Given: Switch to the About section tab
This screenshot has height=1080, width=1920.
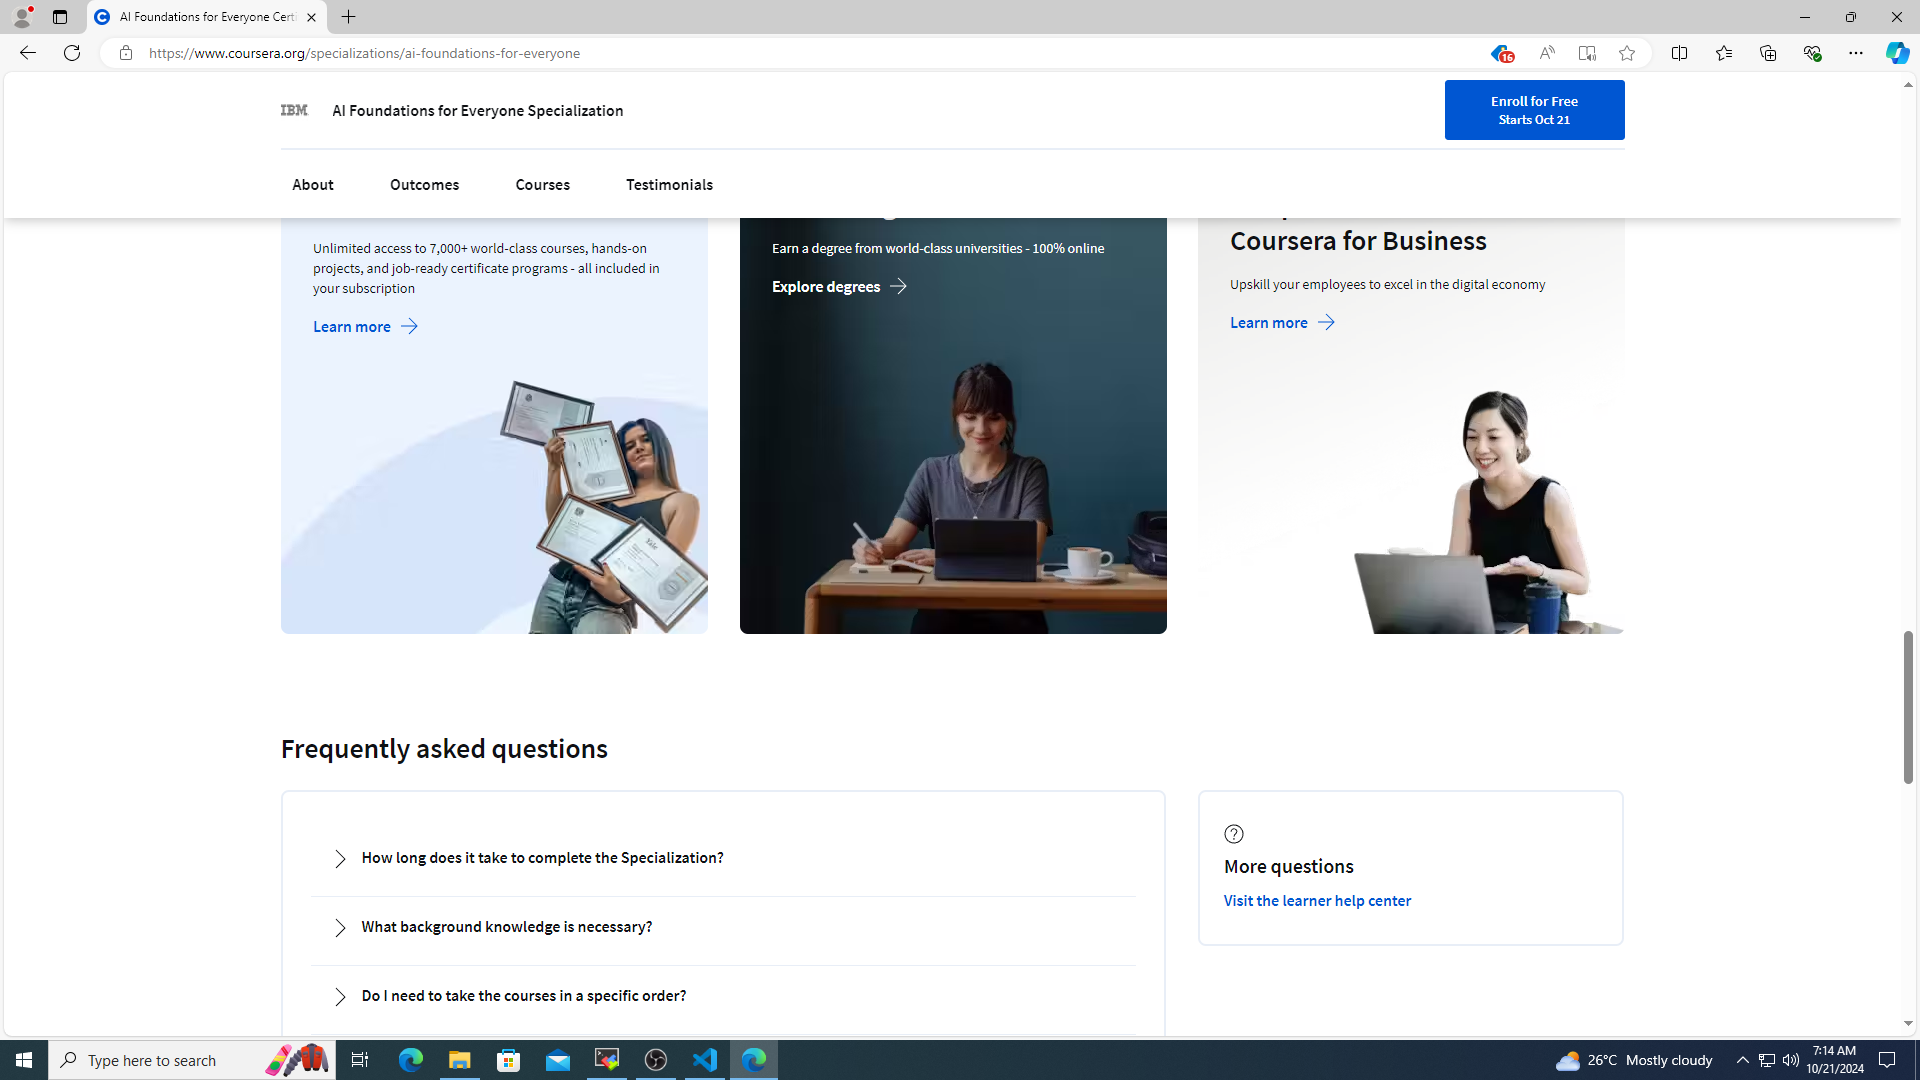Looking at the screenshot, I should click(x=313, y=185).
